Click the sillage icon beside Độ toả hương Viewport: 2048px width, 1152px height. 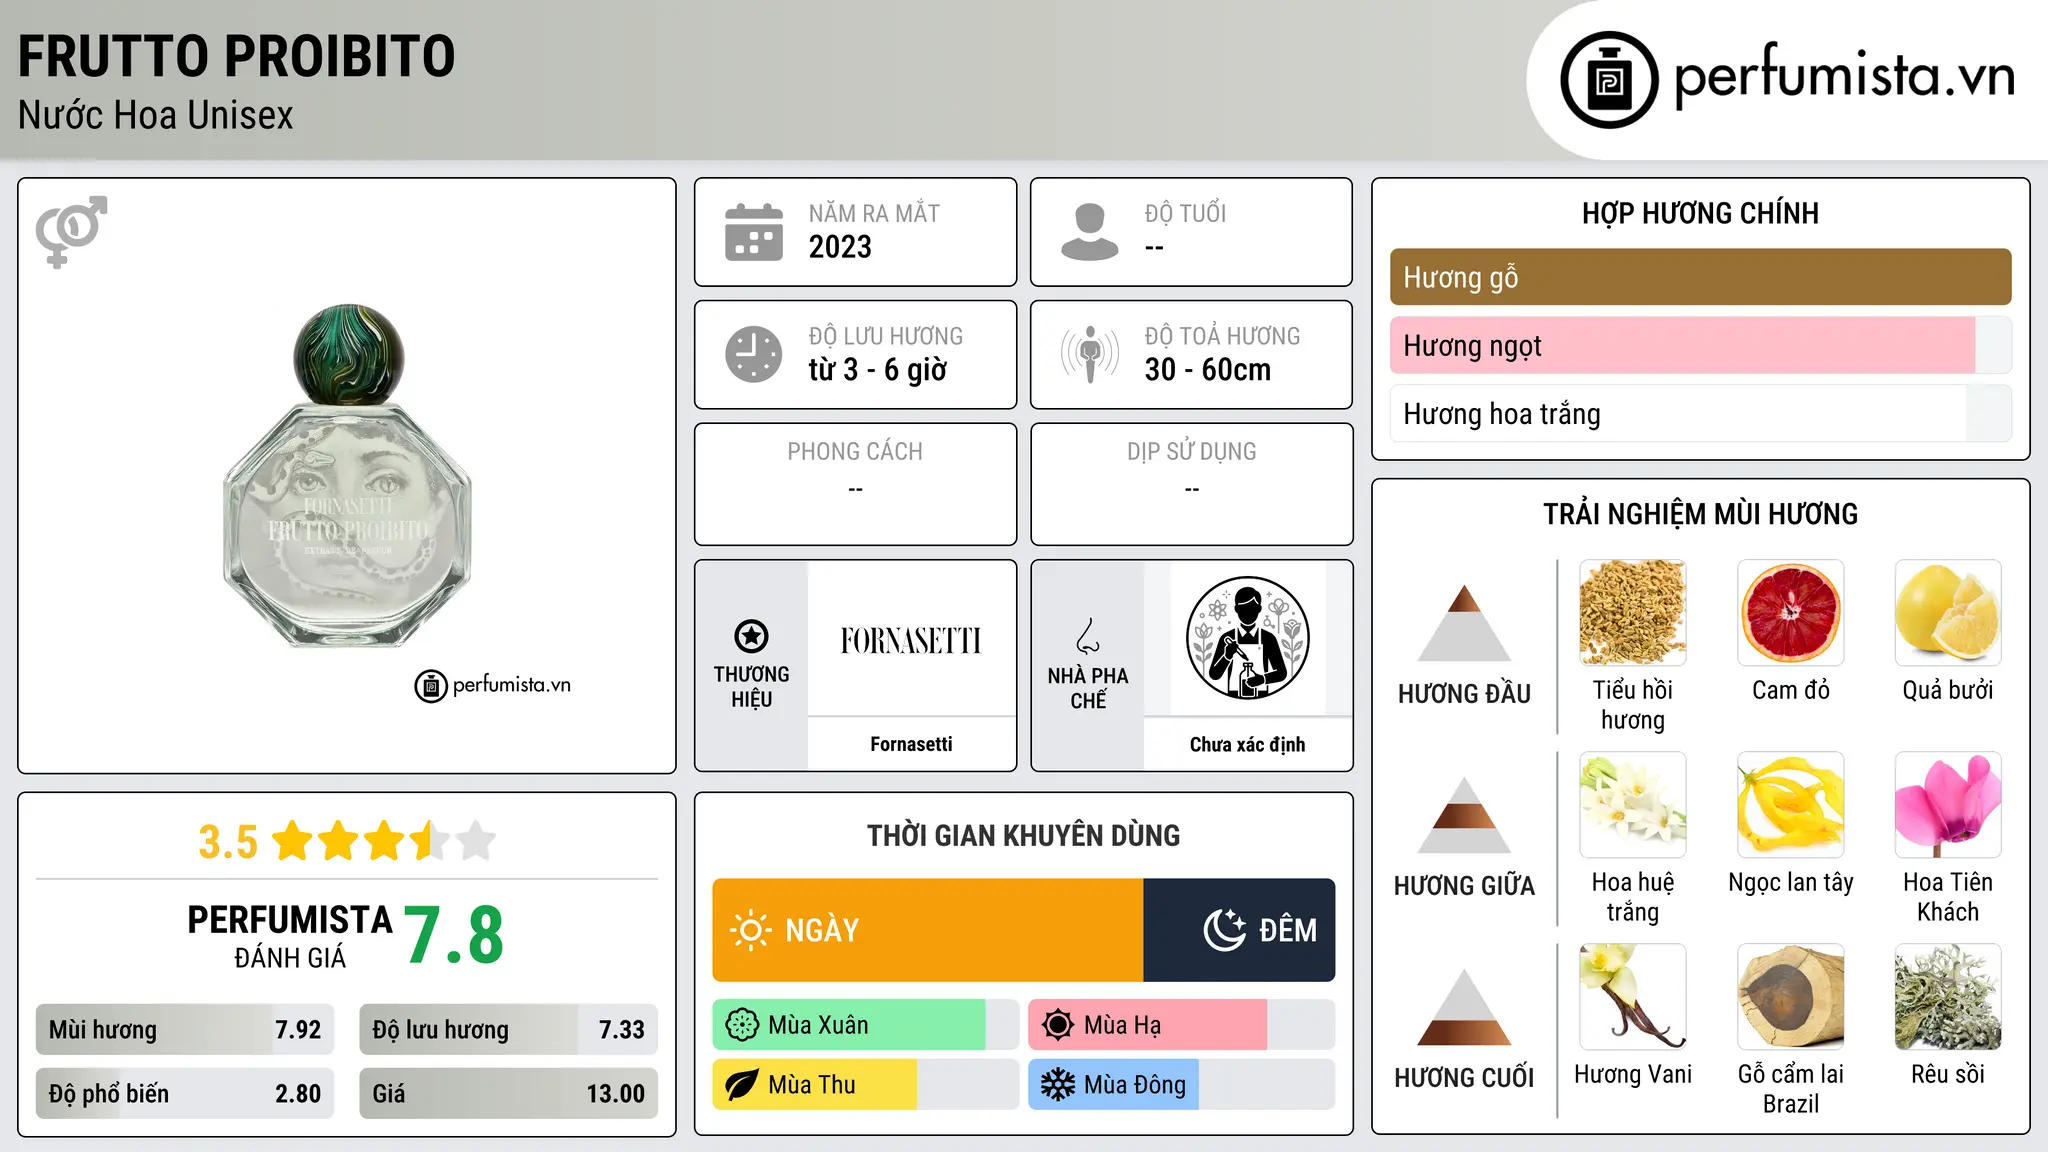tap(1090, 354)
